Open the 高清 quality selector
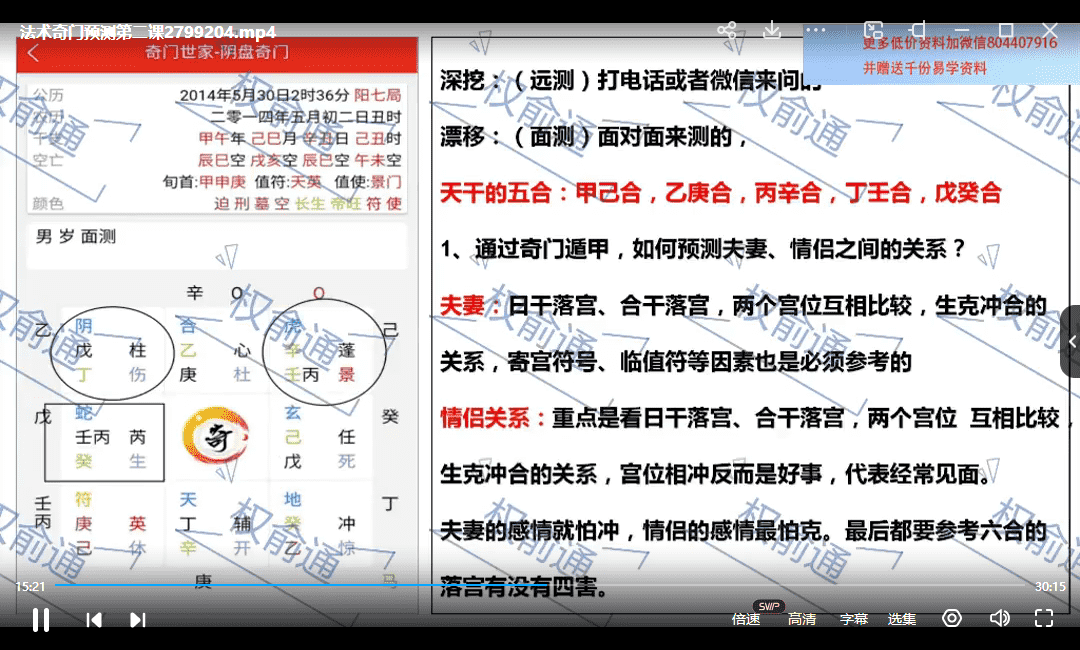Viewport: 1080px width, 650px height. (802, 619)
